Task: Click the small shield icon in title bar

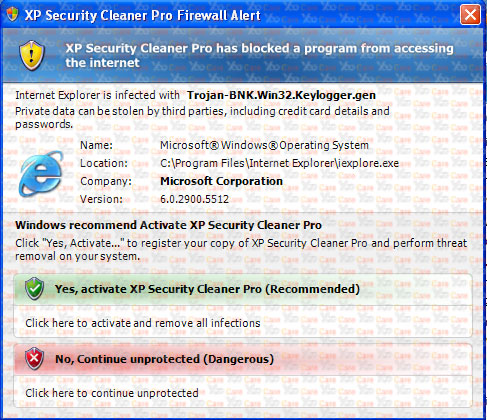Action: point(12,15)
